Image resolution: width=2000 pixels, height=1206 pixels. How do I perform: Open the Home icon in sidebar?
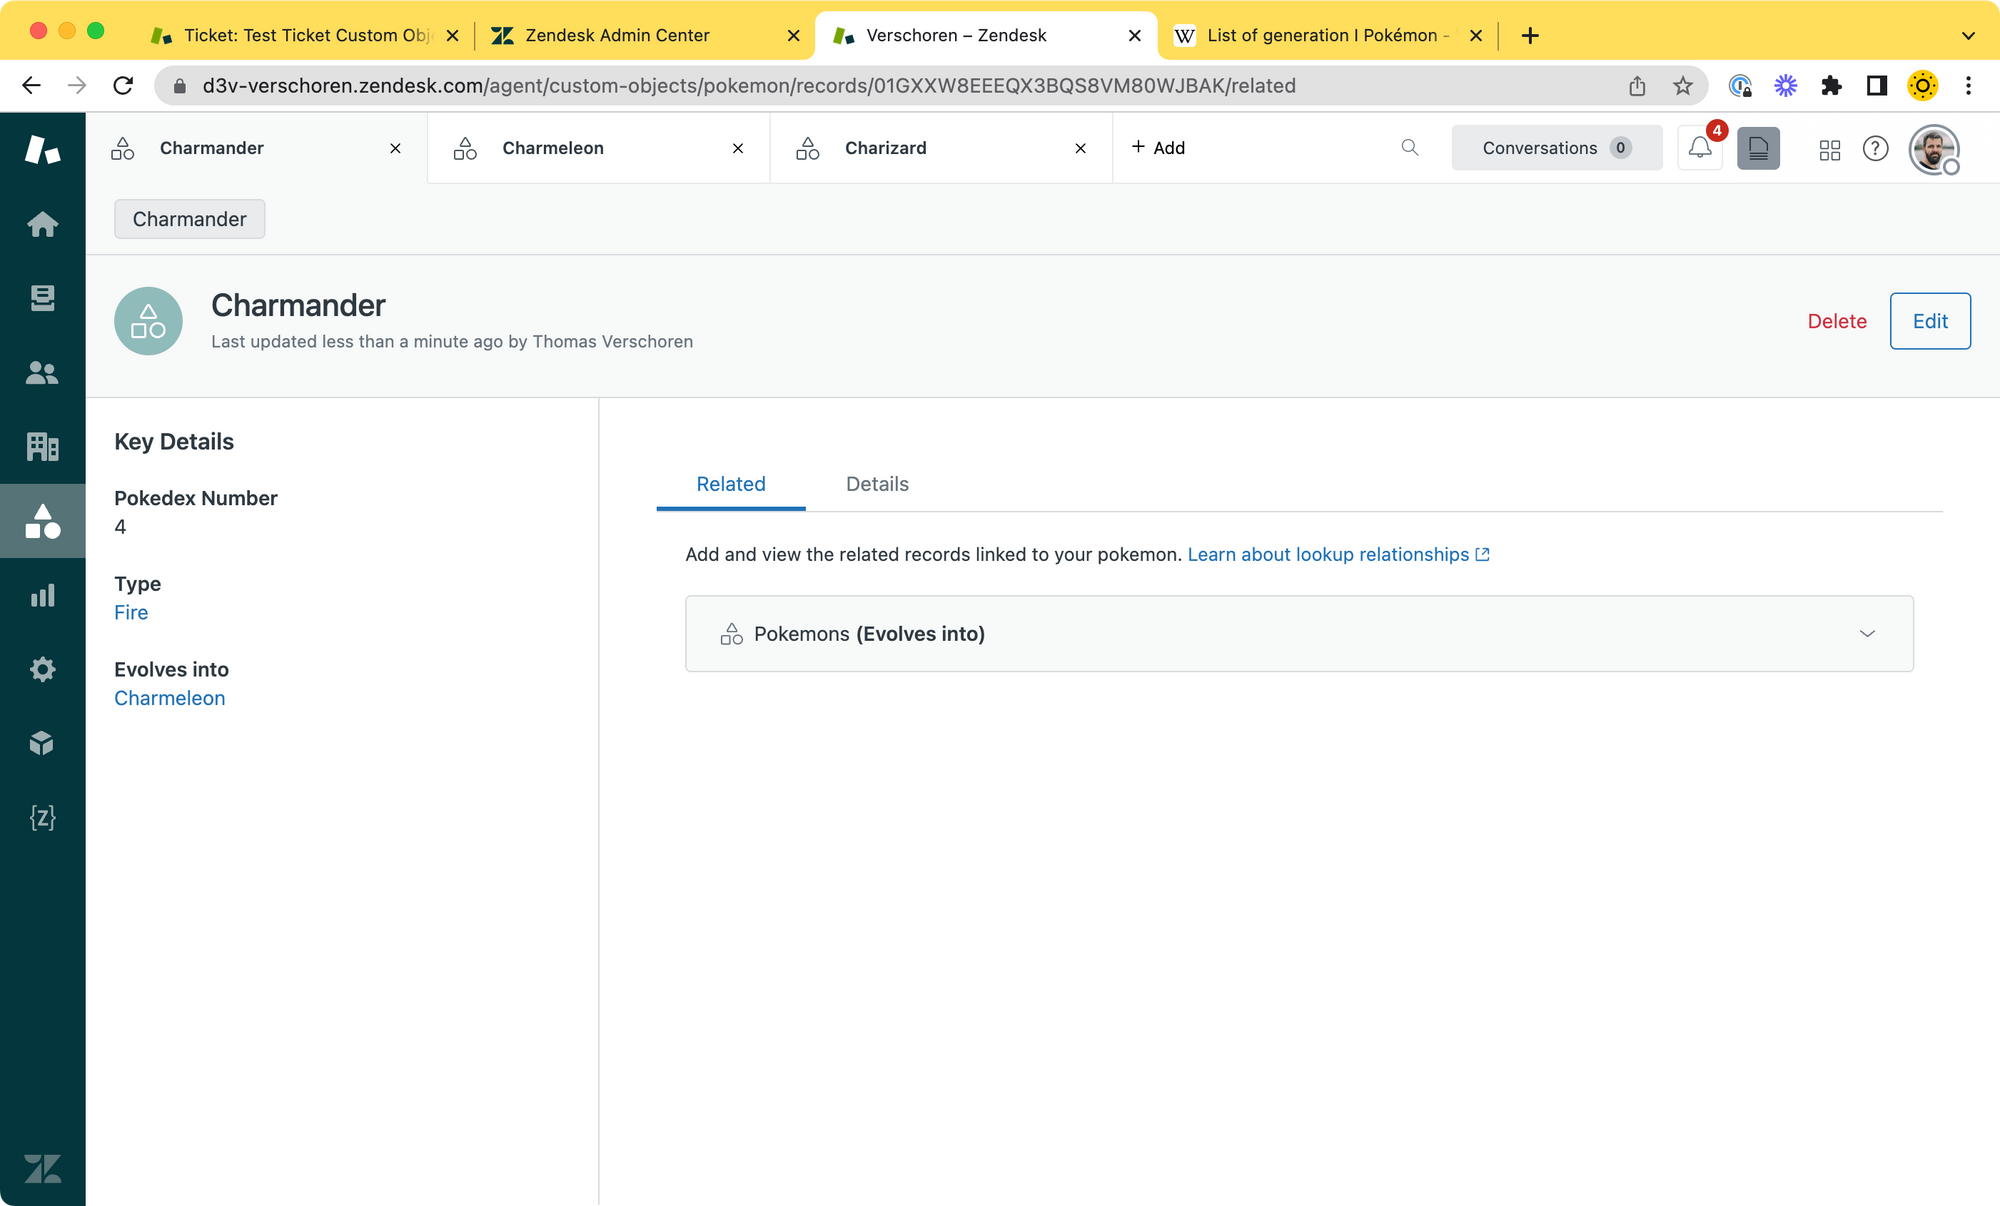point(42,224)
